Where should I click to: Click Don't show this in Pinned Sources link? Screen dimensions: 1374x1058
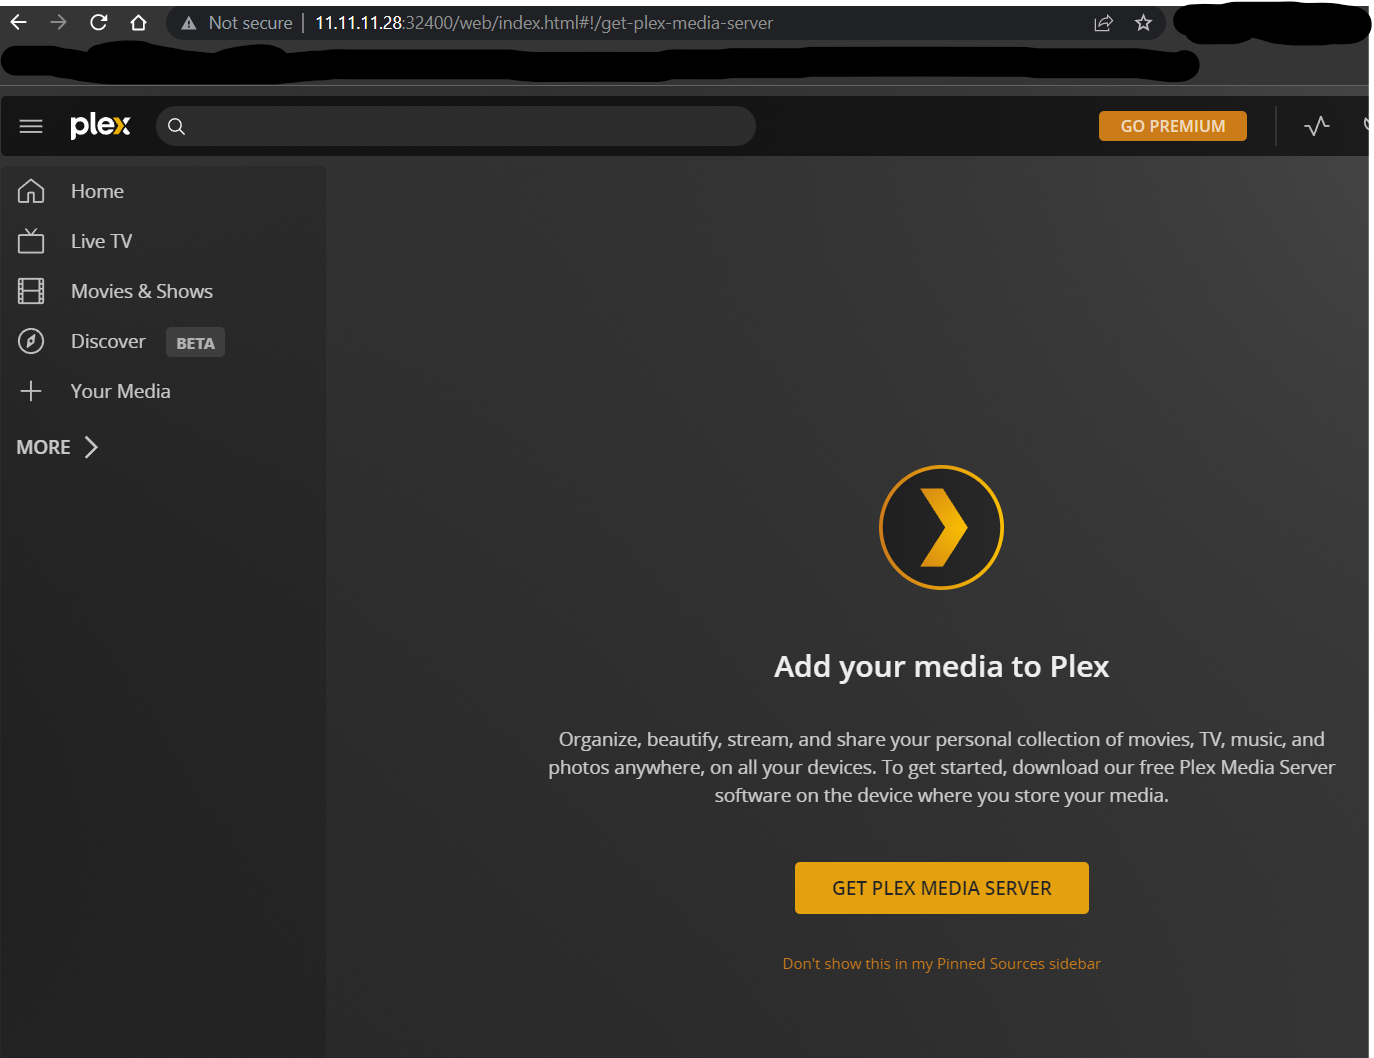coord(941,964)
